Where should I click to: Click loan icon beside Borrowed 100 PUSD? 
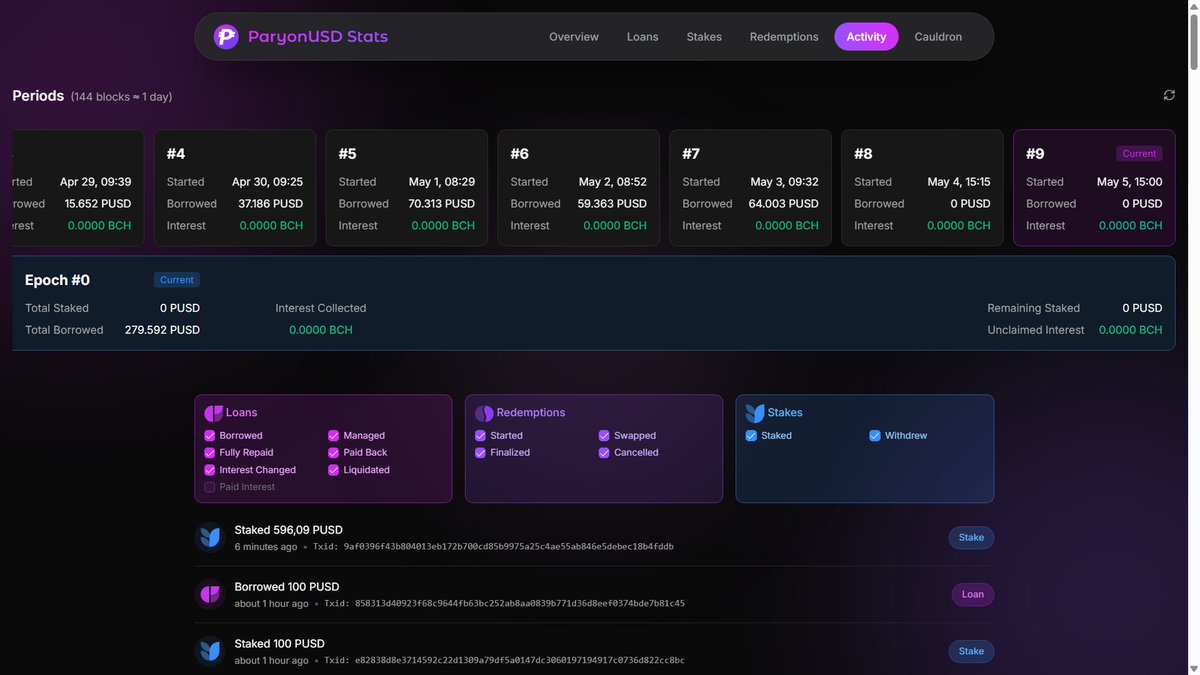tap(210, 595)
